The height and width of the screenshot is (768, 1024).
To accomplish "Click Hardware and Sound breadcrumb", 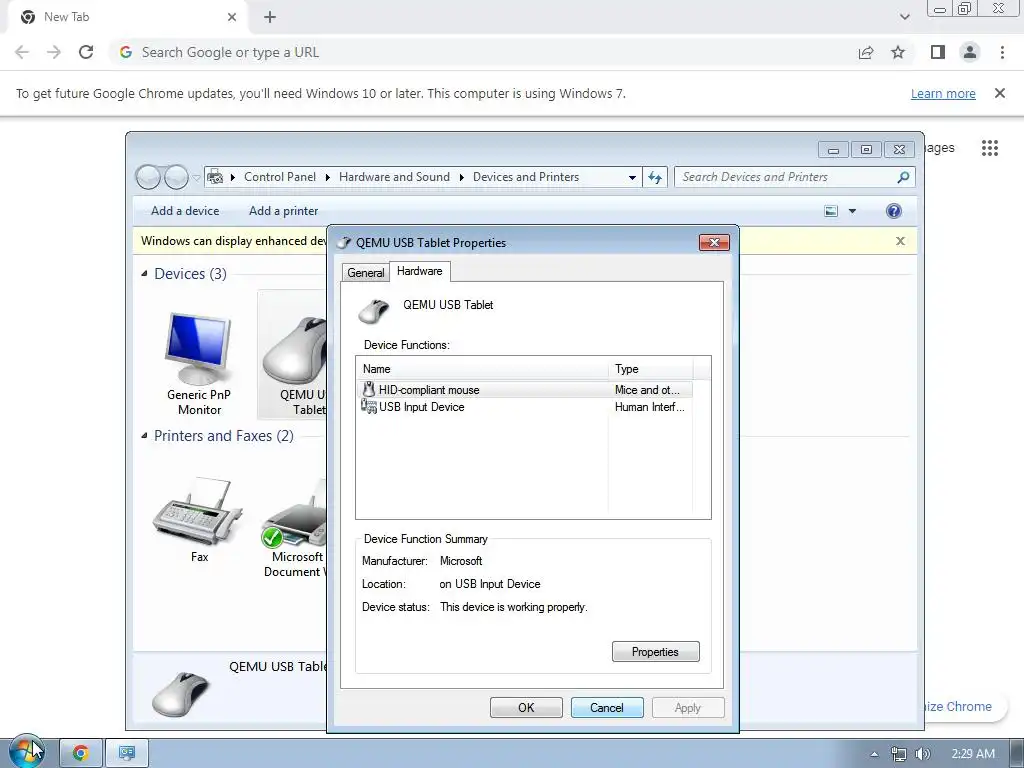I will pyautogui.click(x=394, y=177).
